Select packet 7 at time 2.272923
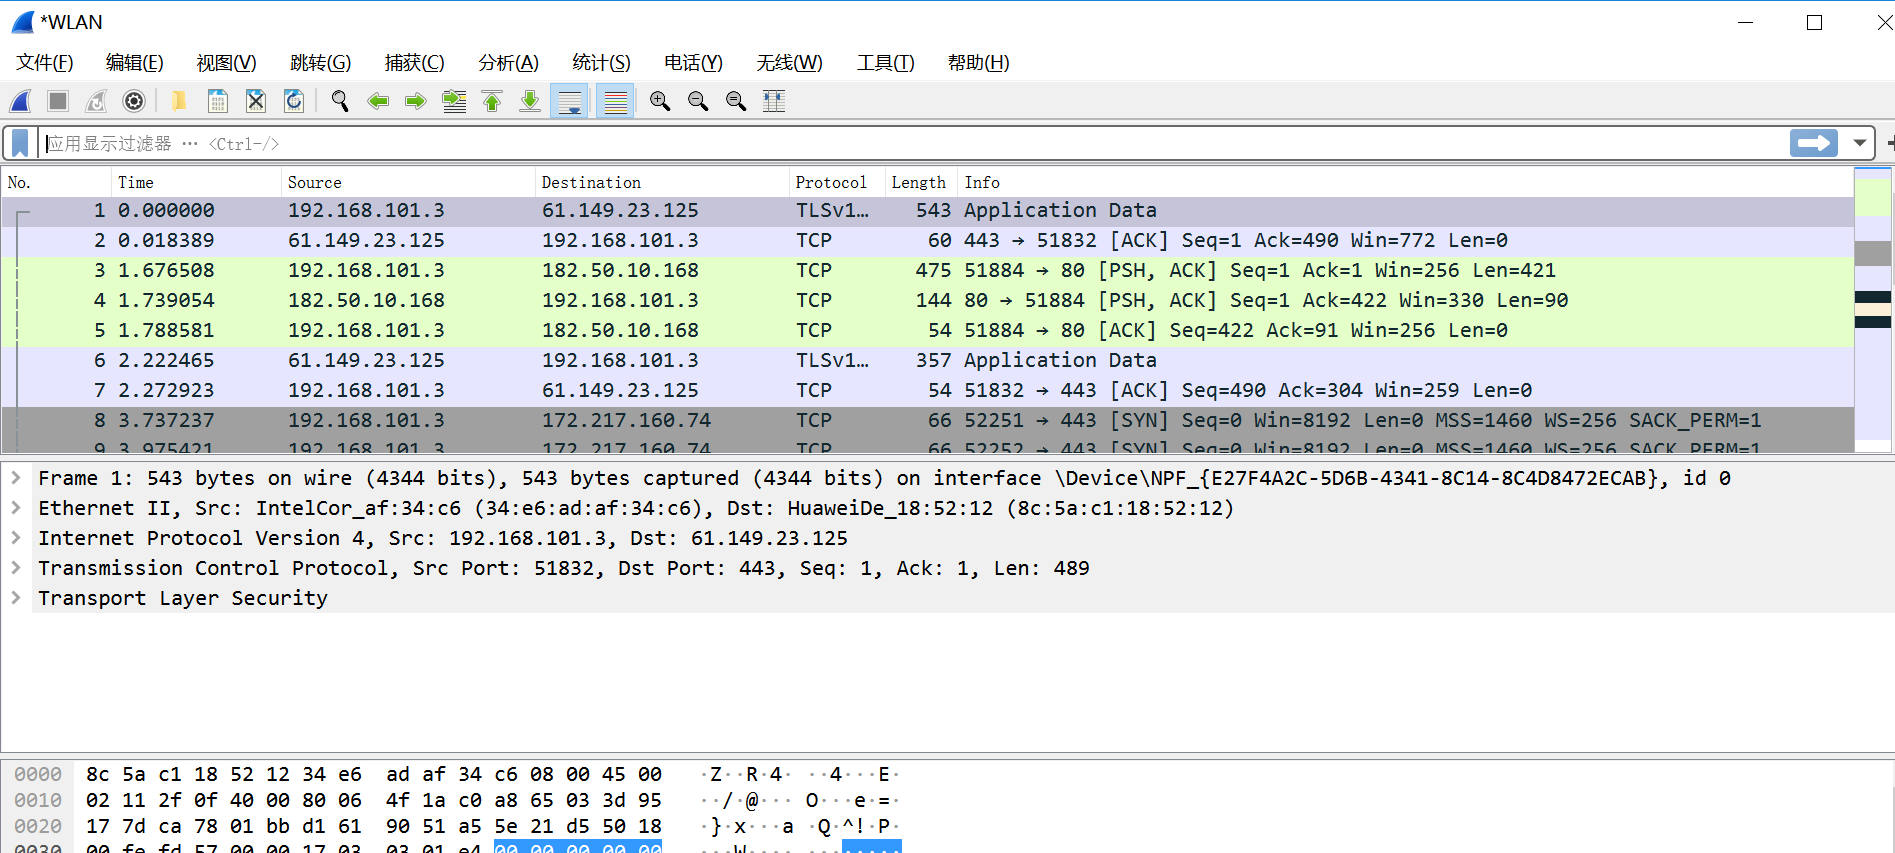 (927, 390)
